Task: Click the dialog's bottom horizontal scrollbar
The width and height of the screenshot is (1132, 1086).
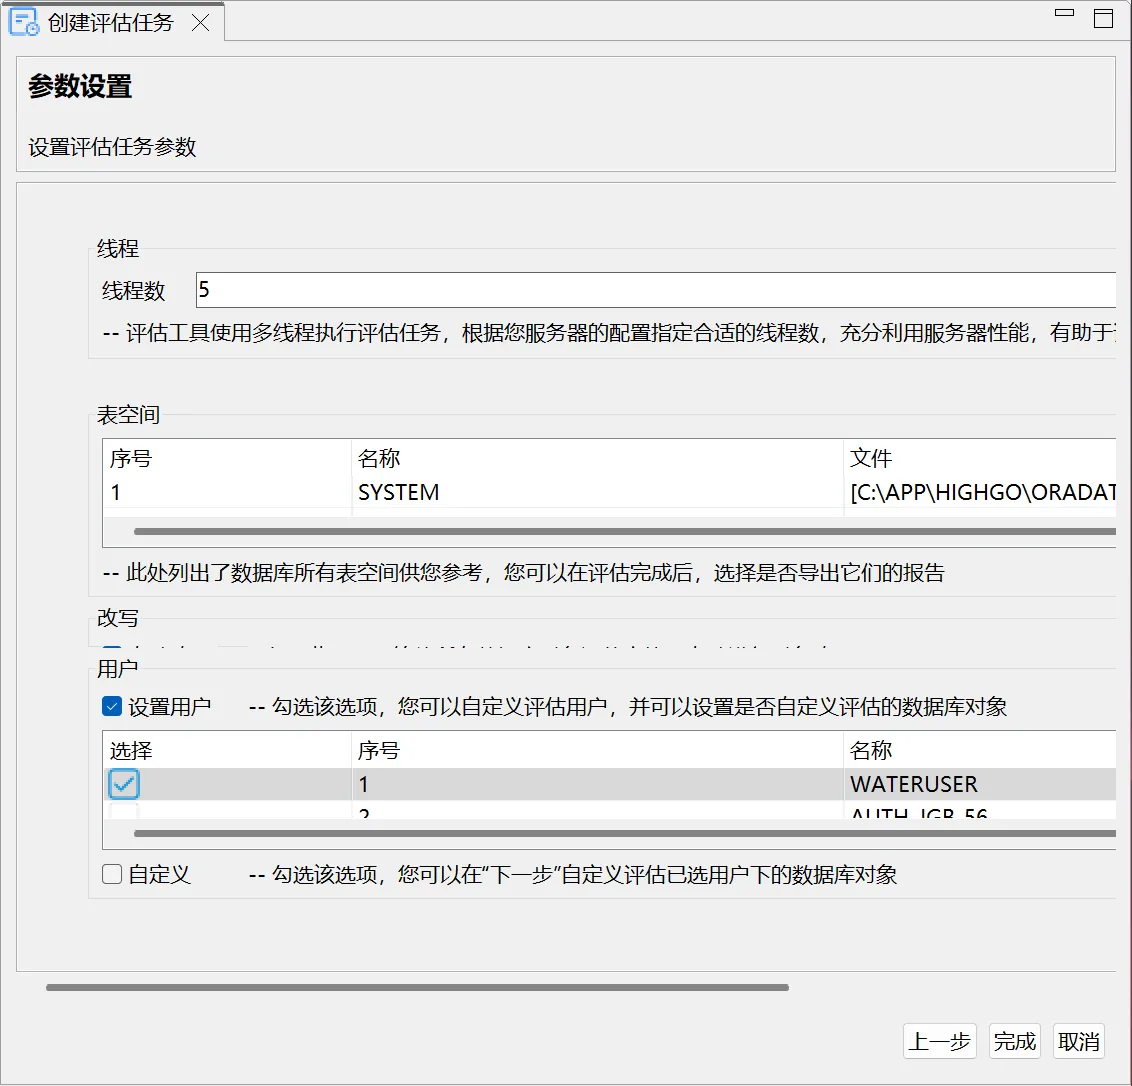Action: pos(417,987)
